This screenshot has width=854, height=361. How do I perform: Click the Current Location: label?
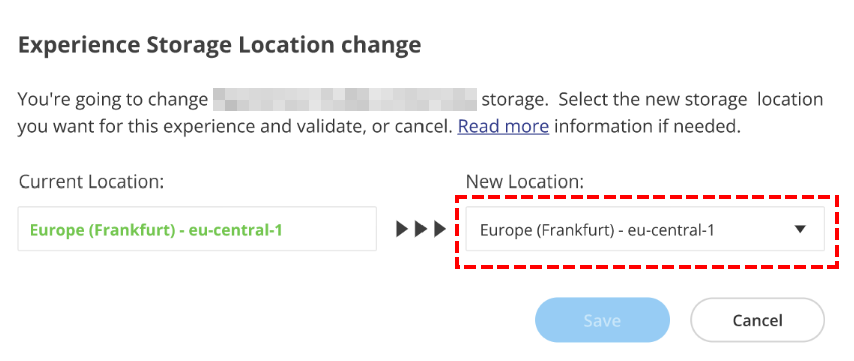point(91,182)
